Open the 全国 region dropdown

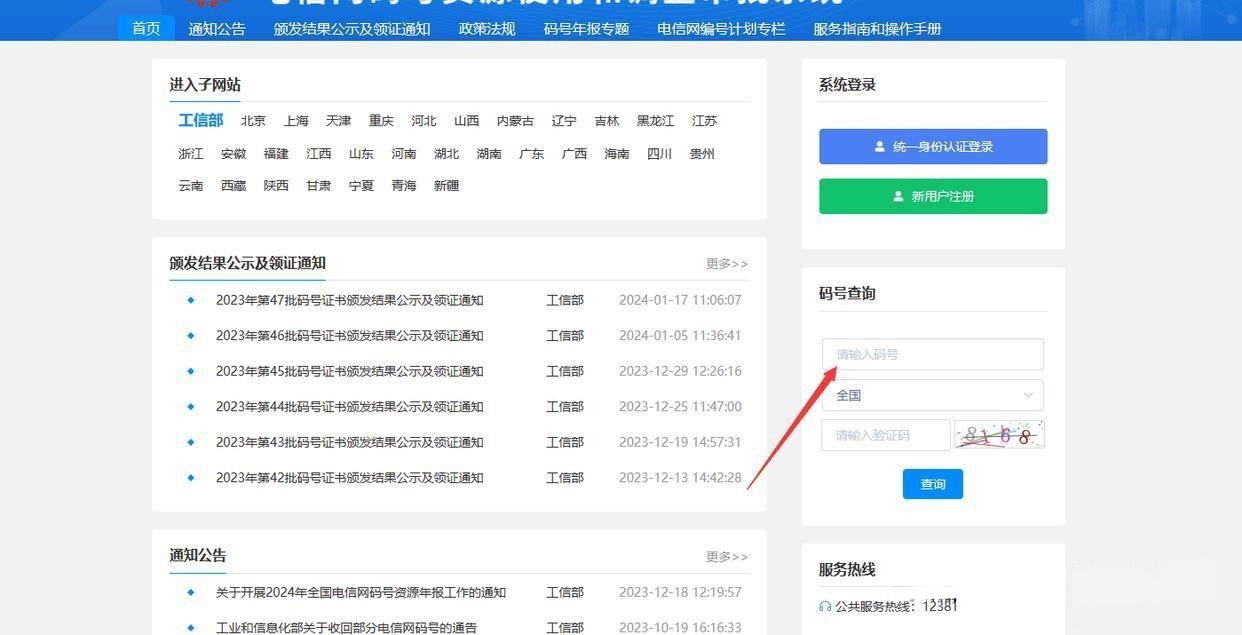pos(933,395)
